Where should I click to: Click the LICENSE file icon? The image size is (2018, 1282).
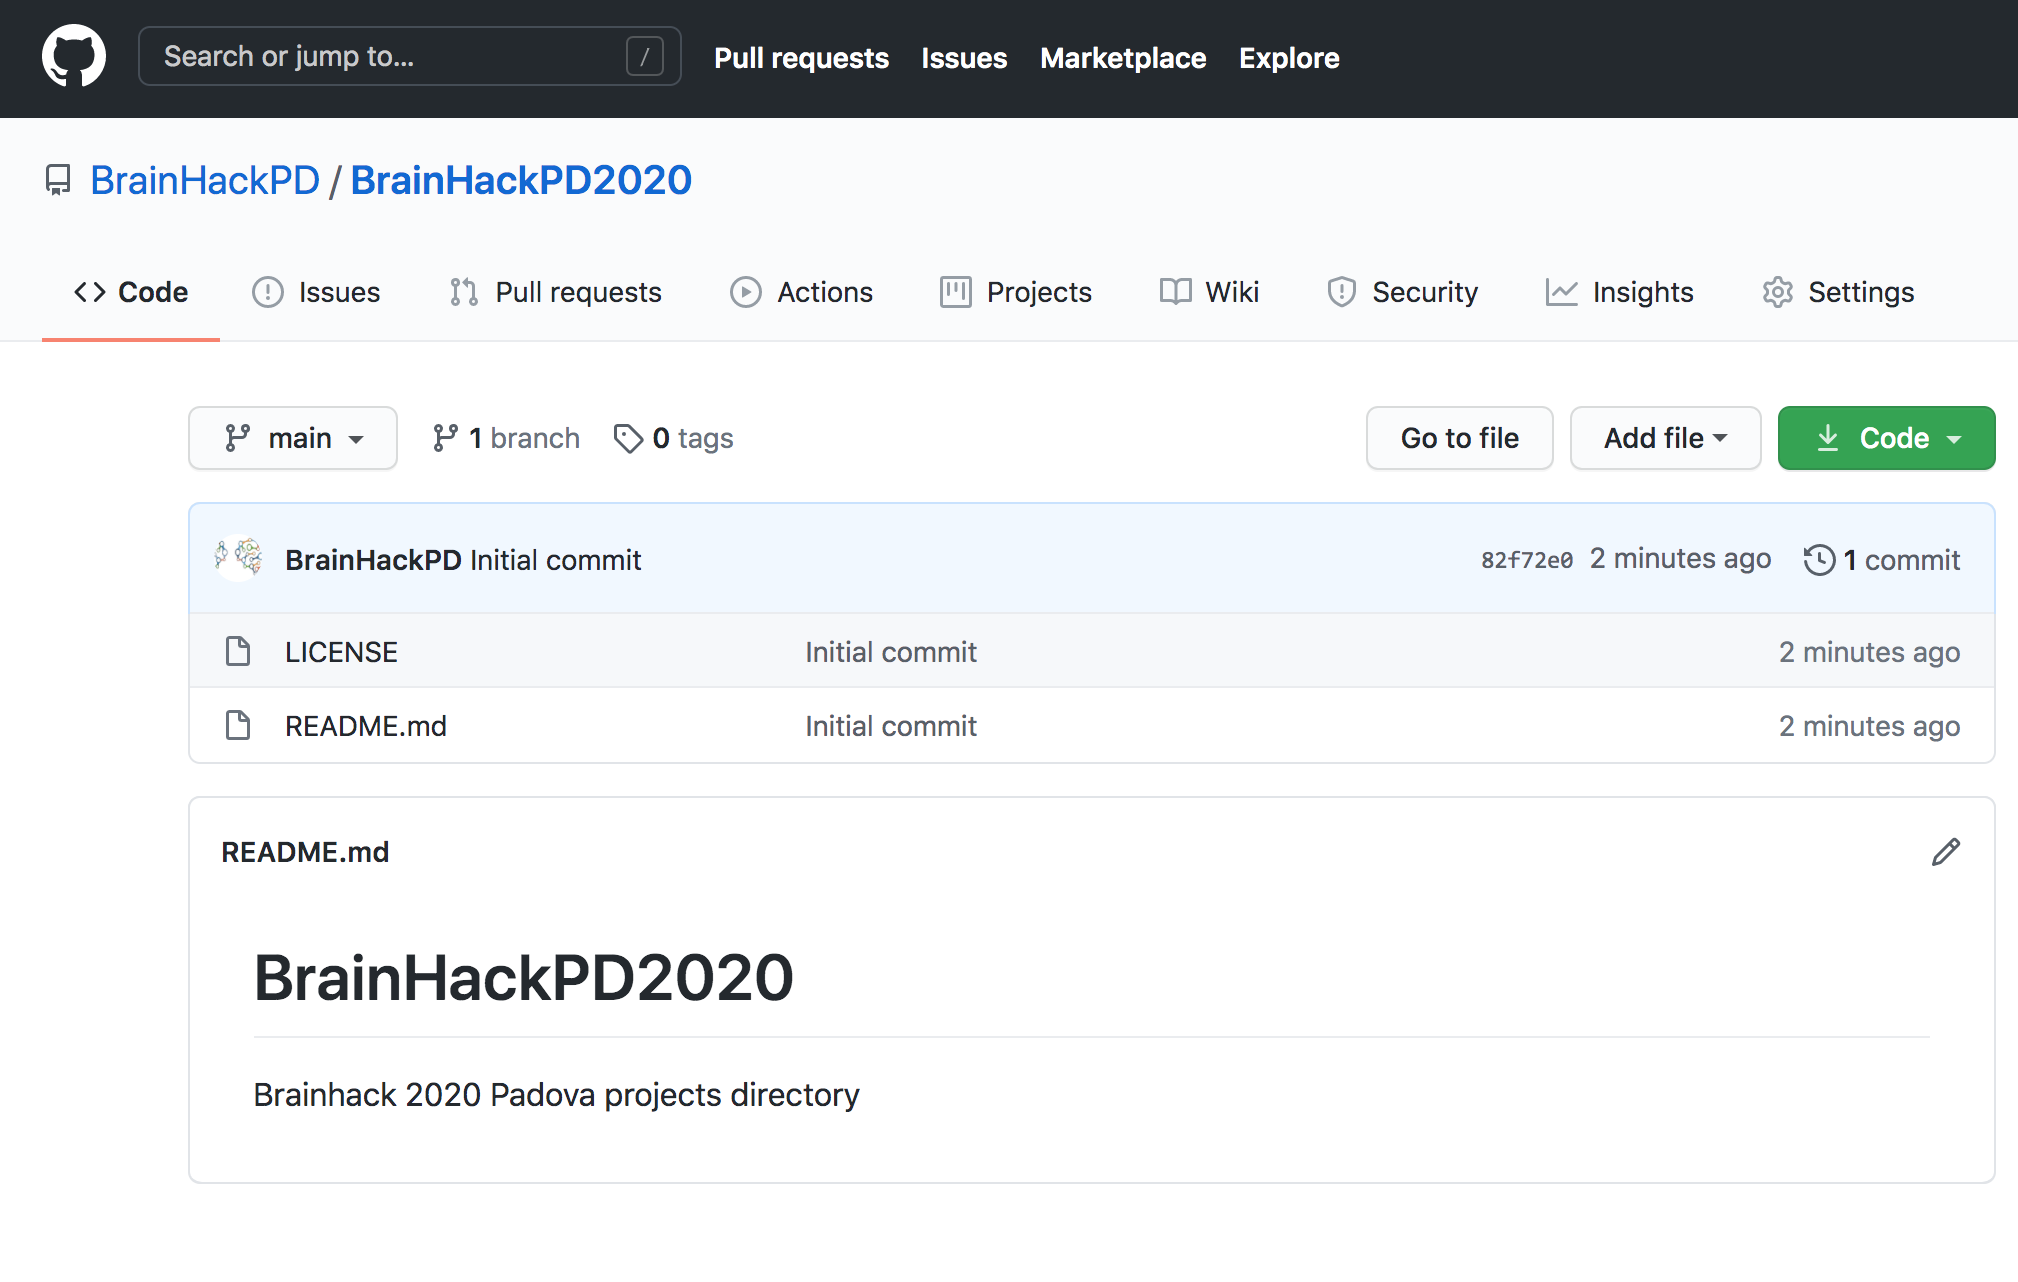coord(238,651)
